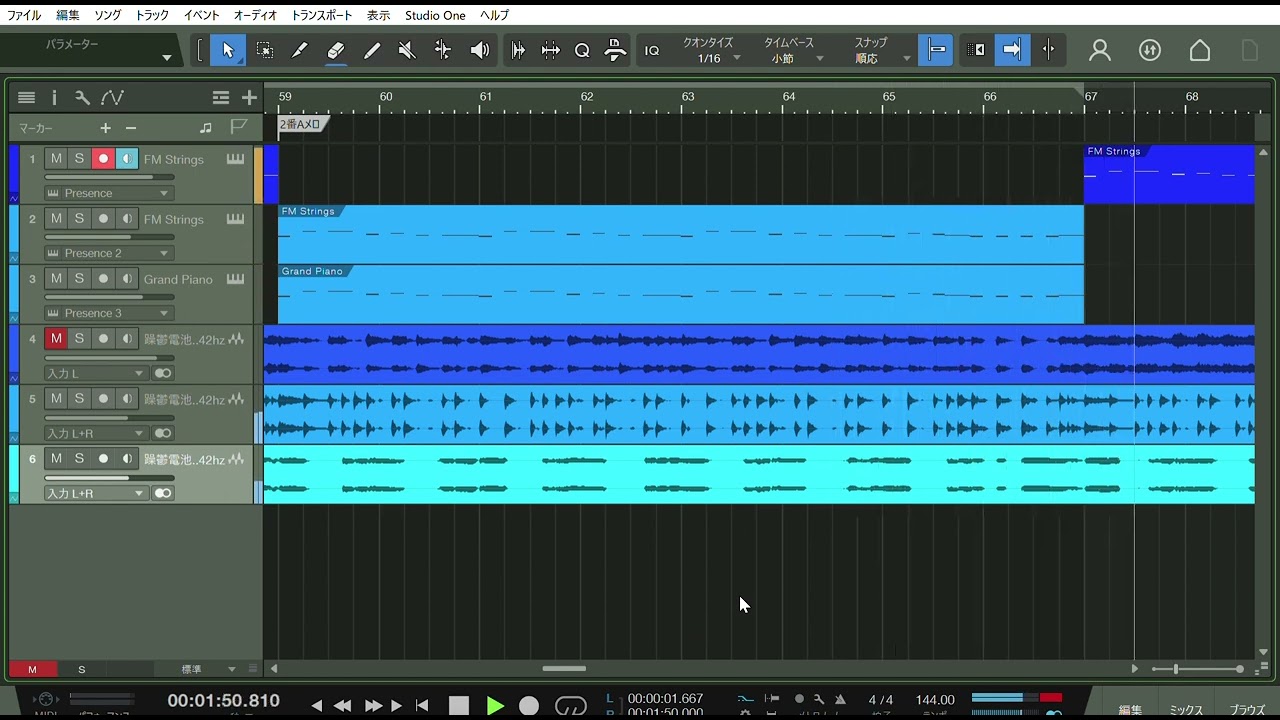The width and height of the screenshot is (1280, 720).
Task: Show automation curve icon
Action: click(x=112, y=97)
